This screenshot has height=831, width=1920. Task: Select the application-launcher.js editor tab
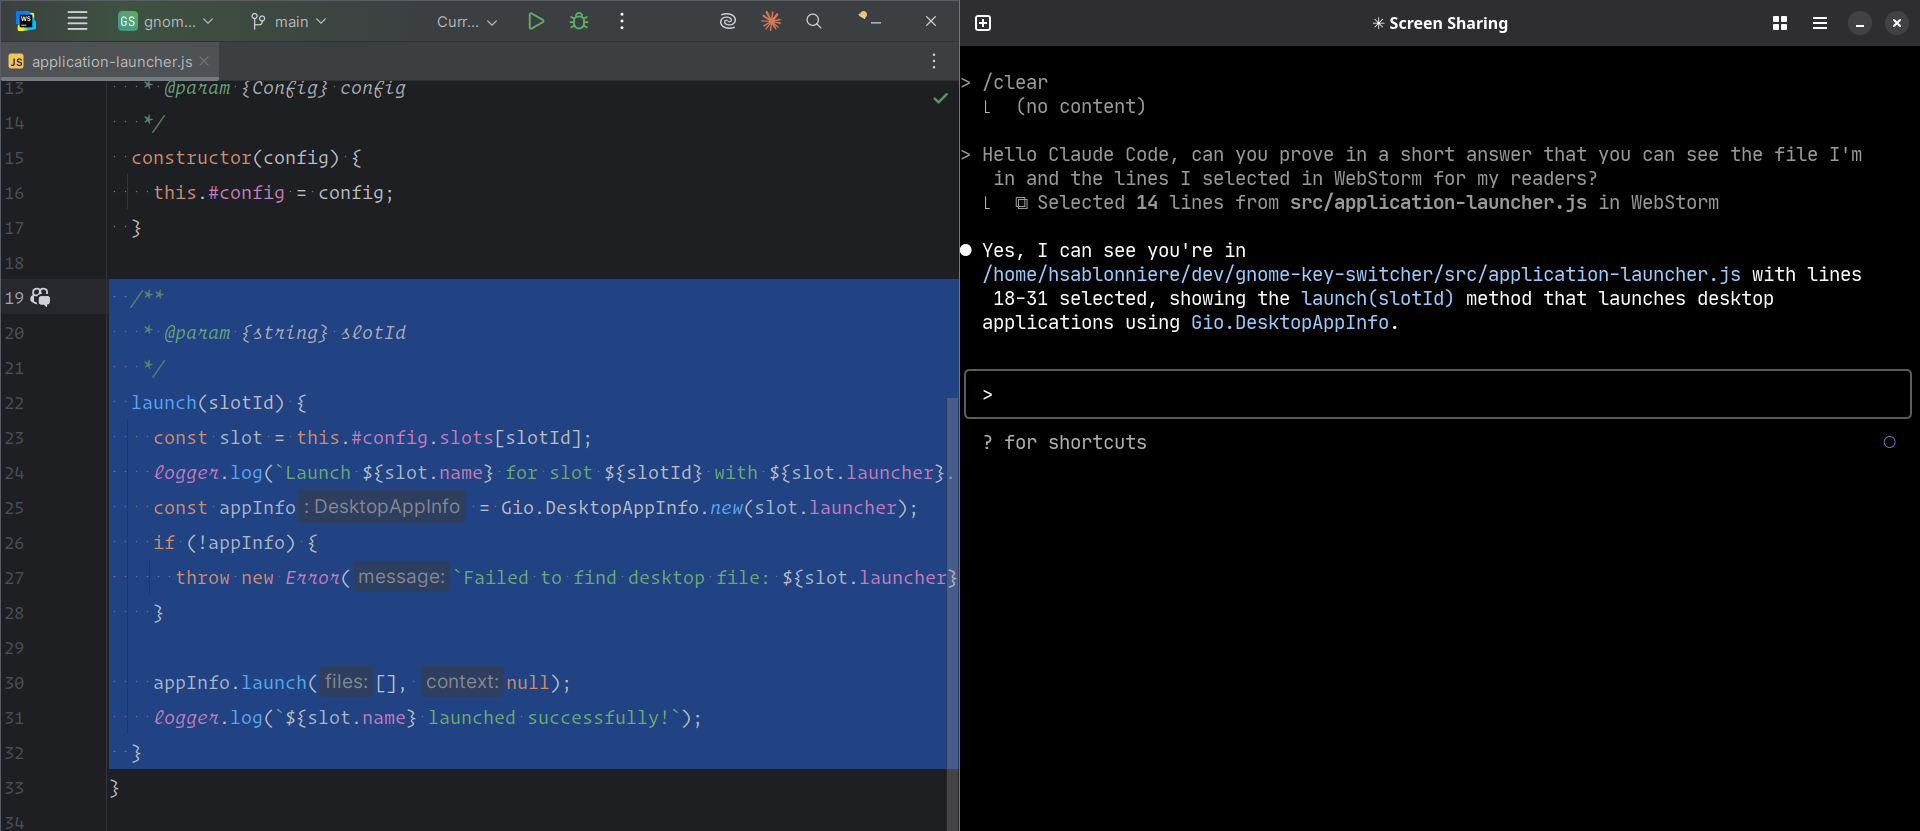pos(111,61)
